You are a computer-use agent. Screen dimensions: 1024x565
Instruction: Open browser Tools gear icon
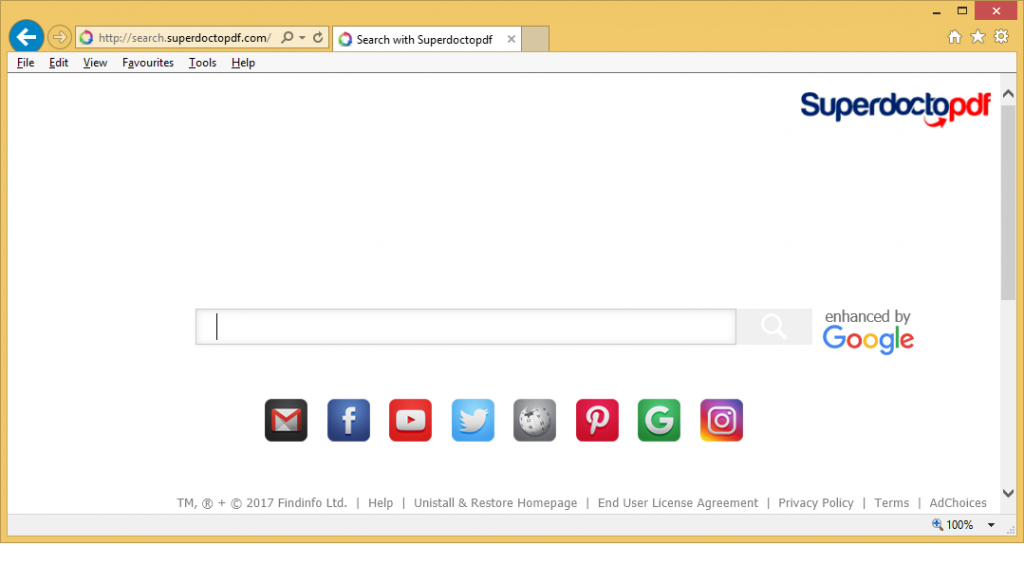point(1001,37)
